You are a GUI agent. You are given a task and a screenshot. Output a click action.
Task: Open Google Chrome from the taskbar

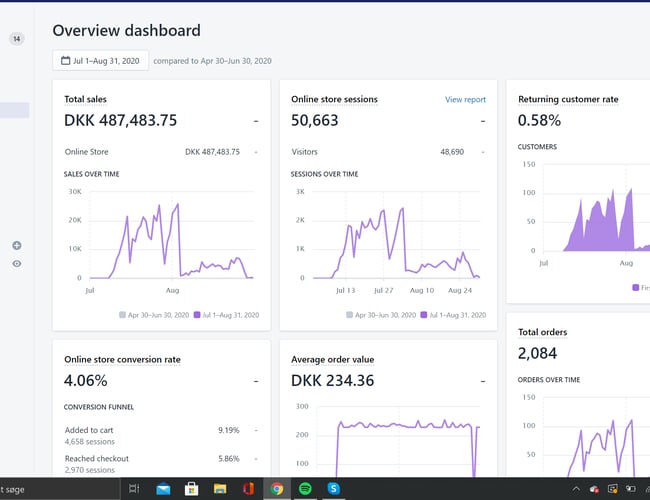[x=277, y=488]
